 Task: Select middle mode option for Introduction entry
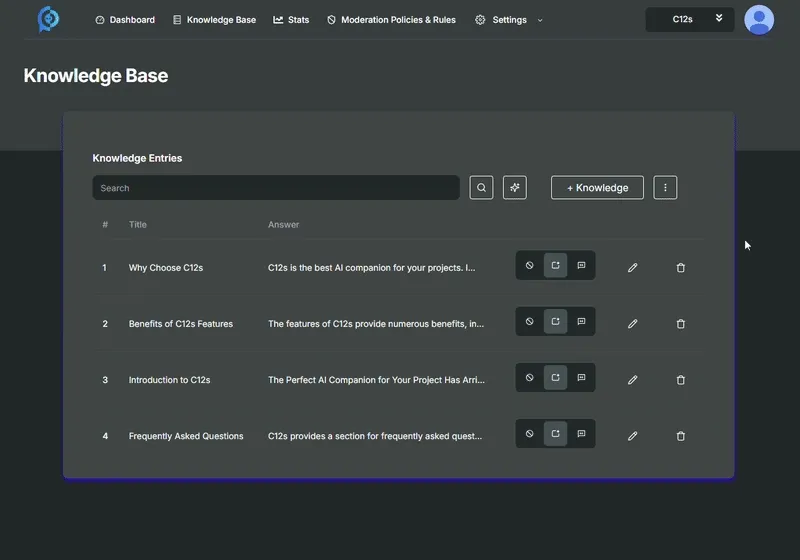pyautogui.click(x=555, y=378)
